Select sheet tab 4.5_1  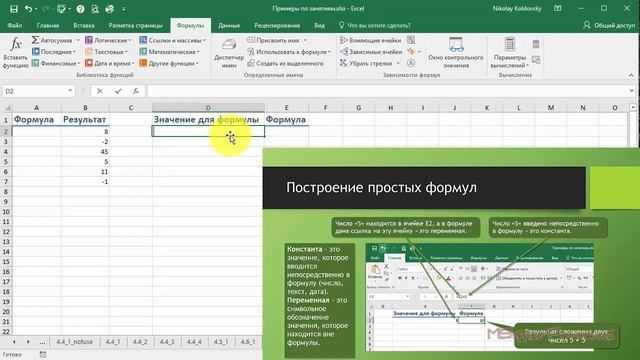[221, 342]
